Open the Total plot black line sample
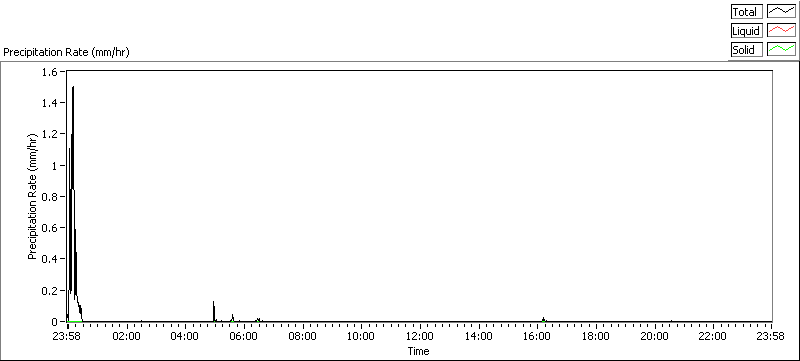This screenshot has height=361, width=800. click(x=782, y=12)
